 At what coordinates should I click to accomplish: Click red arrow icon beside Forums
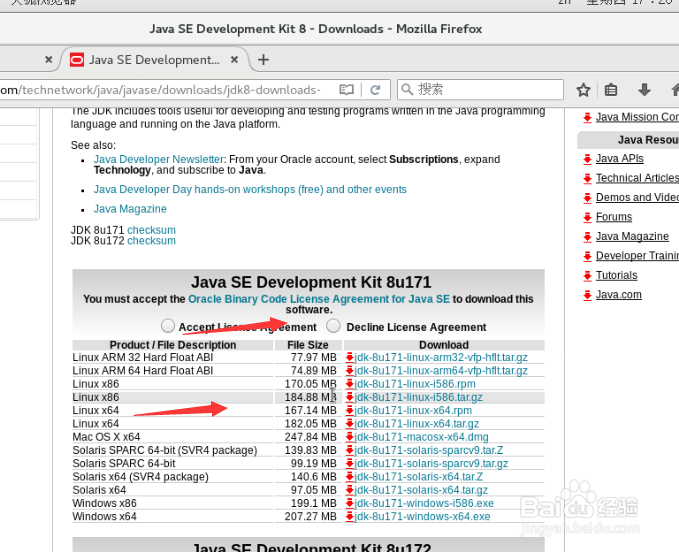click(x=587, y=217)
